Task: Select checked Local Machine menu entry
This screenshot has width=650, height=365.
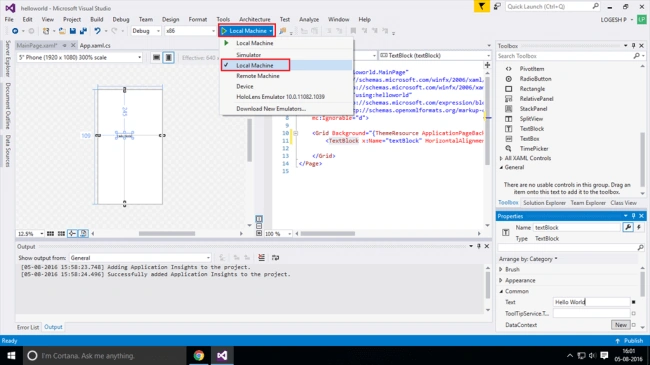Action: pyautogui.click(x=287, y=65)
